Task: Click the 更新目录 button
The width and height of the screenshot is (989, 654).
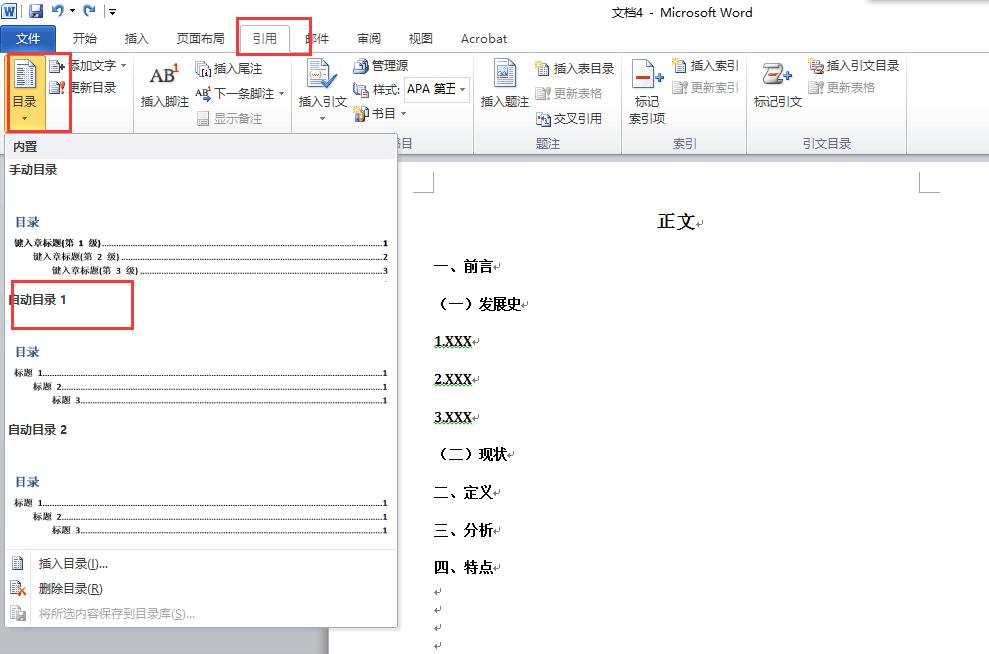Action: point(83,88)
